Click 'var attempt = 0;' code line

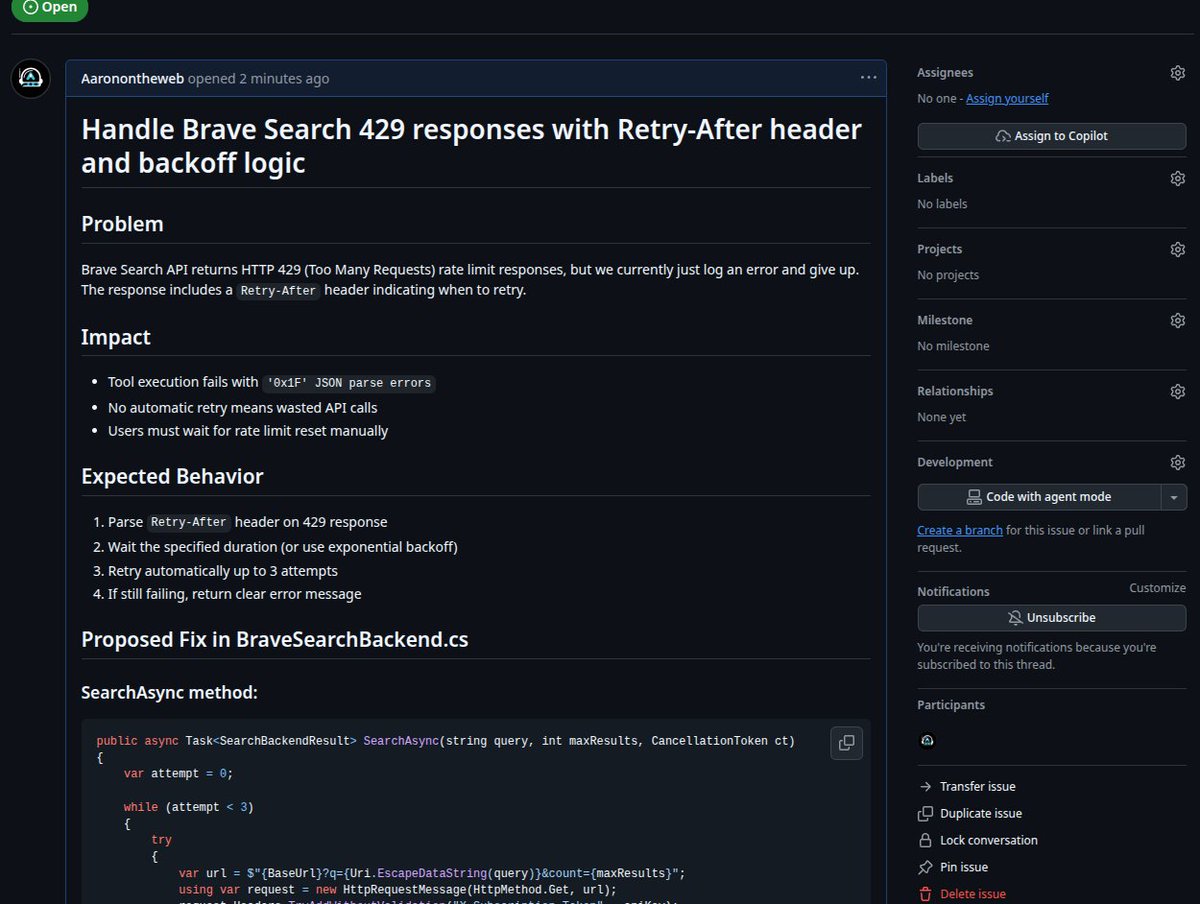click(x=178, y=774)
